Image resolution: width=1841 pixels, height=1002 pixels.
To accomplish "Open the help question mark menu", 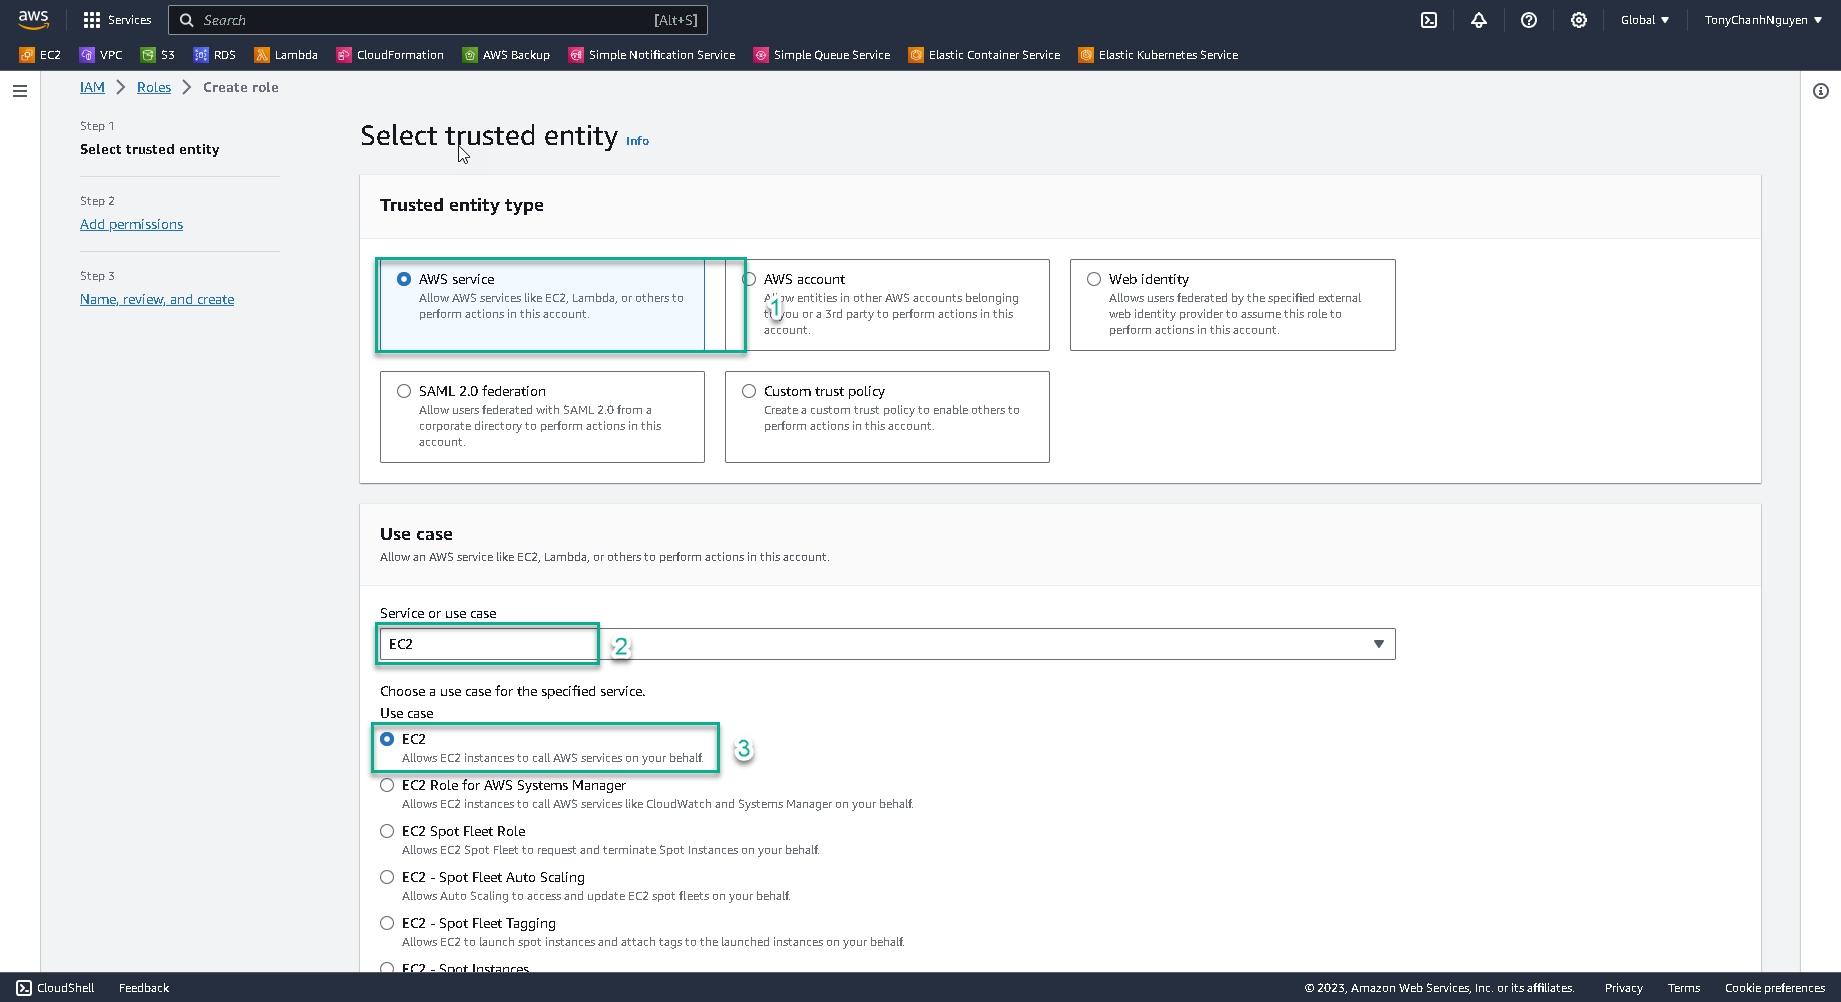I will tap(1529, 20).
